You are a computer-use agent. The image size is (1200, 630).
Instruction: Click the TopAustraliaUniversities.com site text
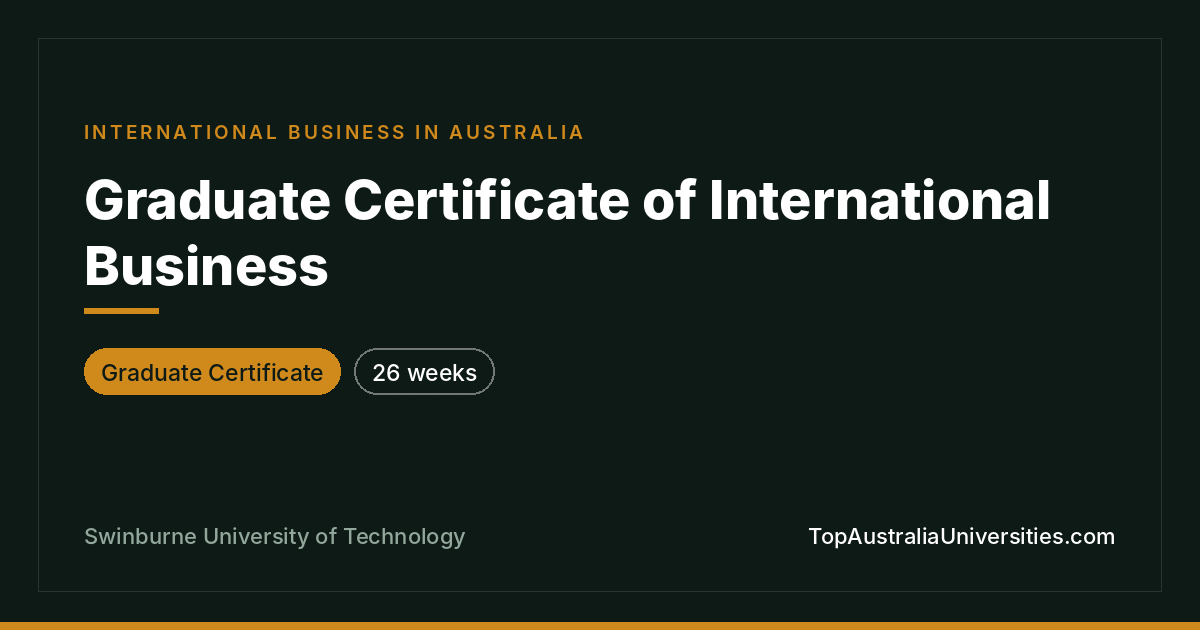(961, 536)
